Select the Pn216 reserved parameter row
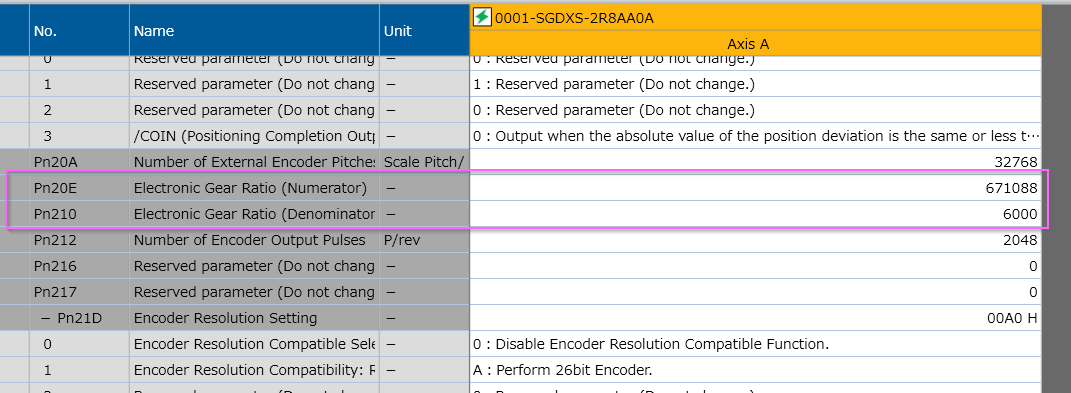Image resolution: width=1071 pixels, height=393 pixels. (x=522, y=266)
